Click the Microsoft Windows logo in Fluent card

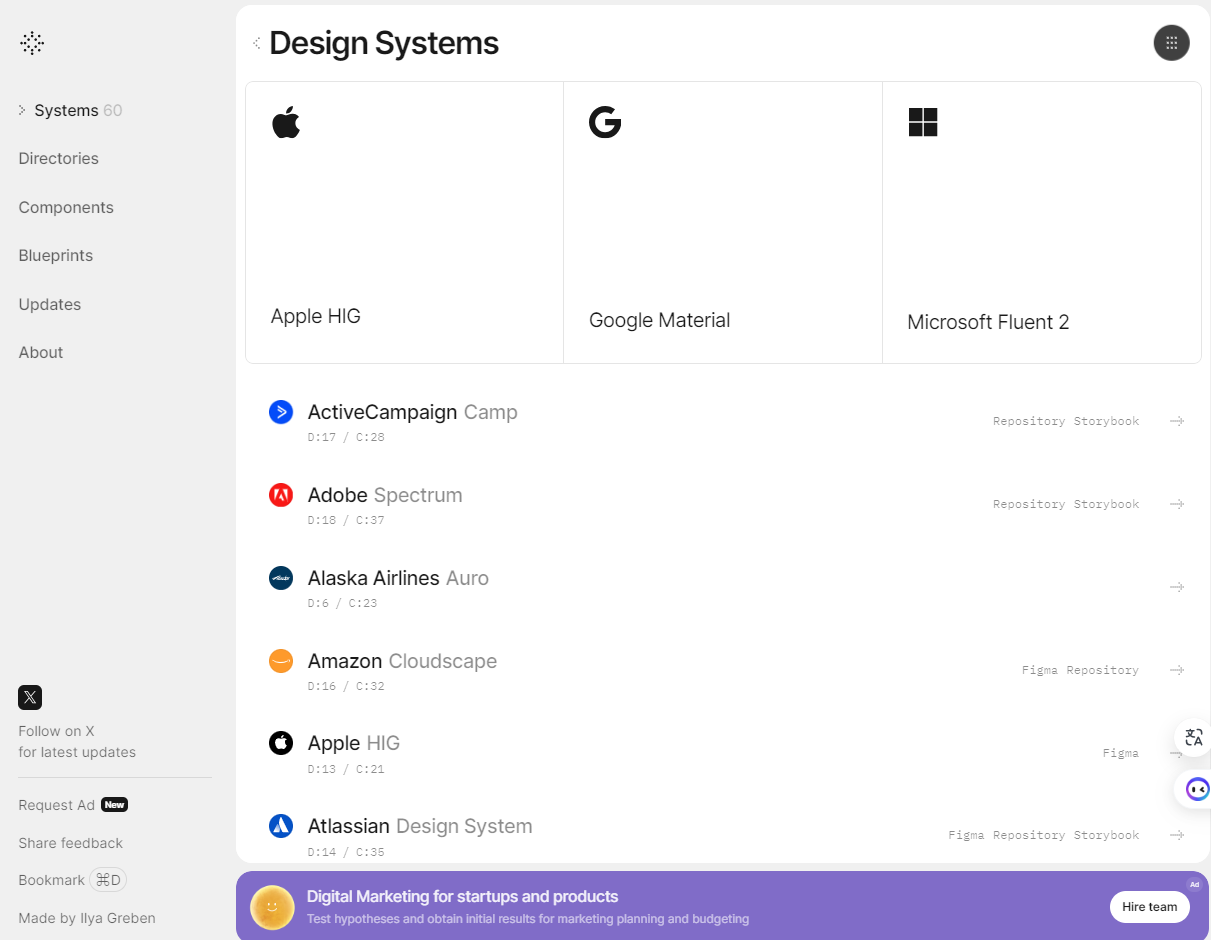point(923,122)
